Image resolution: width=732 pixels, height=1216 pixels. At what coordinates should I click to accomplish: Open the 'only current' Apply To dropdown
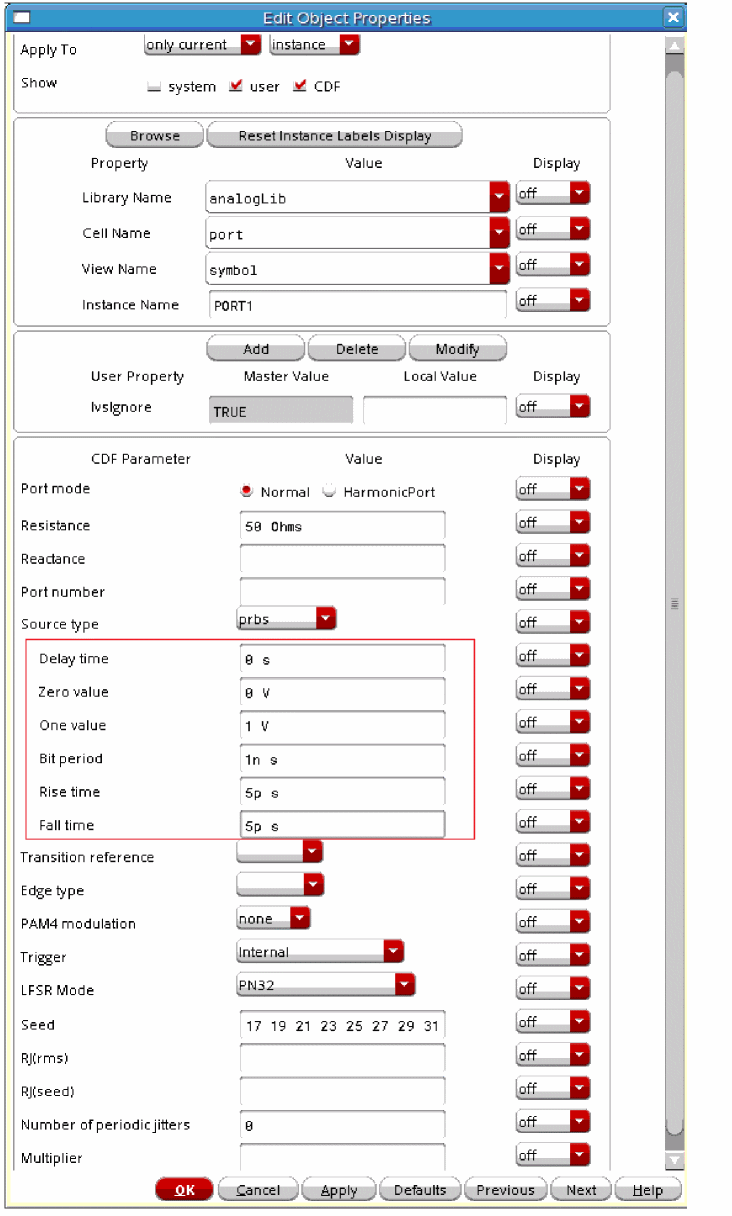(203, 45)
